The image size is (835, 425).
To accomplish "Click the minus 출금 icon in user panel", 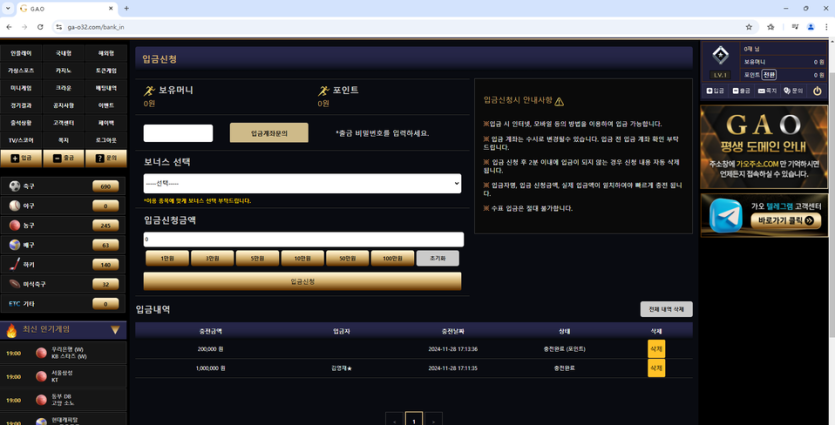I will coord(735,91).
